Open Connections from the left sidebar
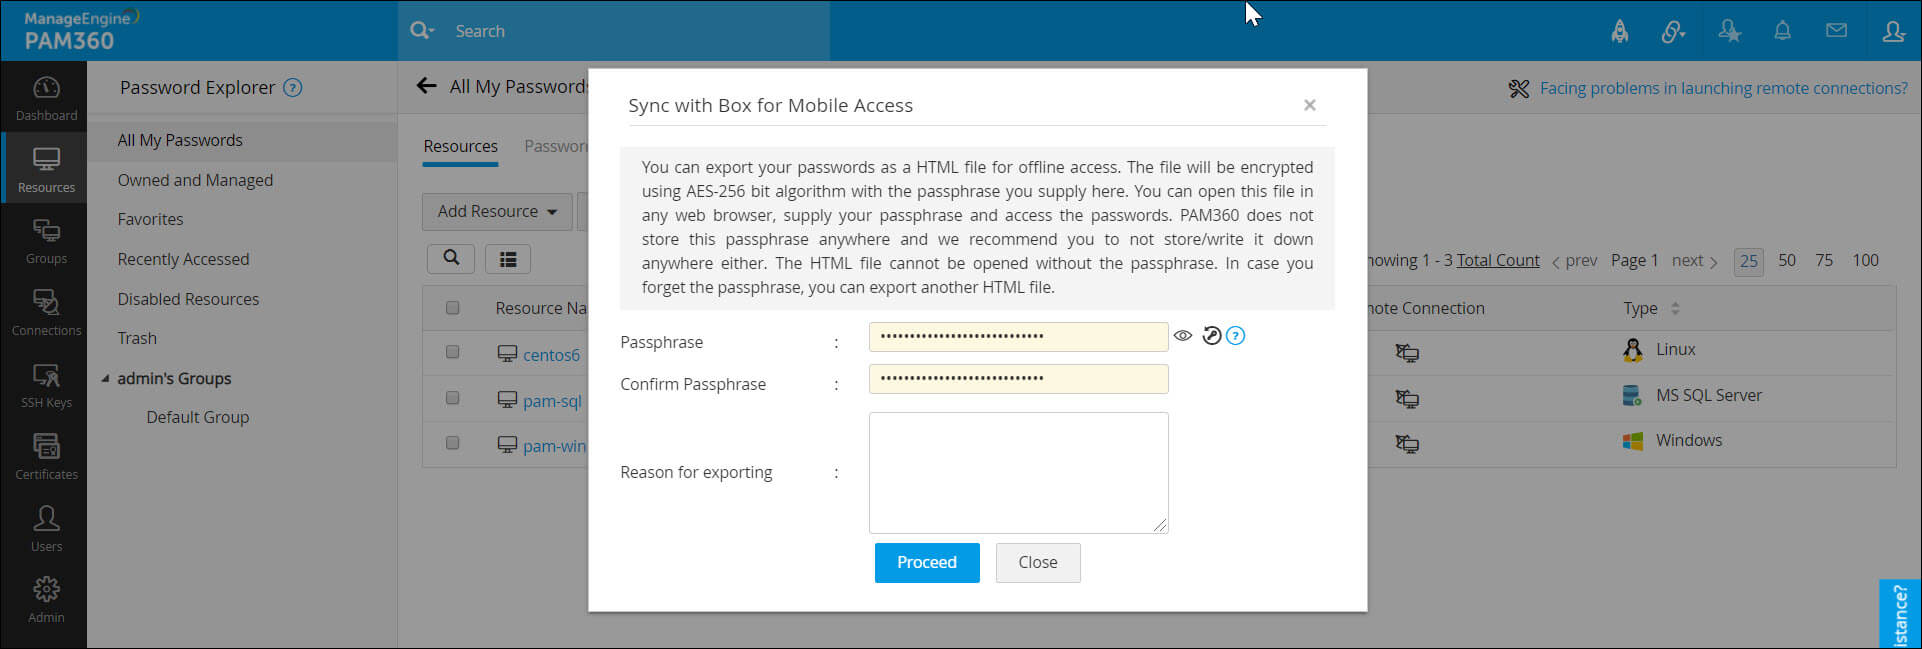The width and height of the screenshot is (1922, 649). [x=46, y=313]
